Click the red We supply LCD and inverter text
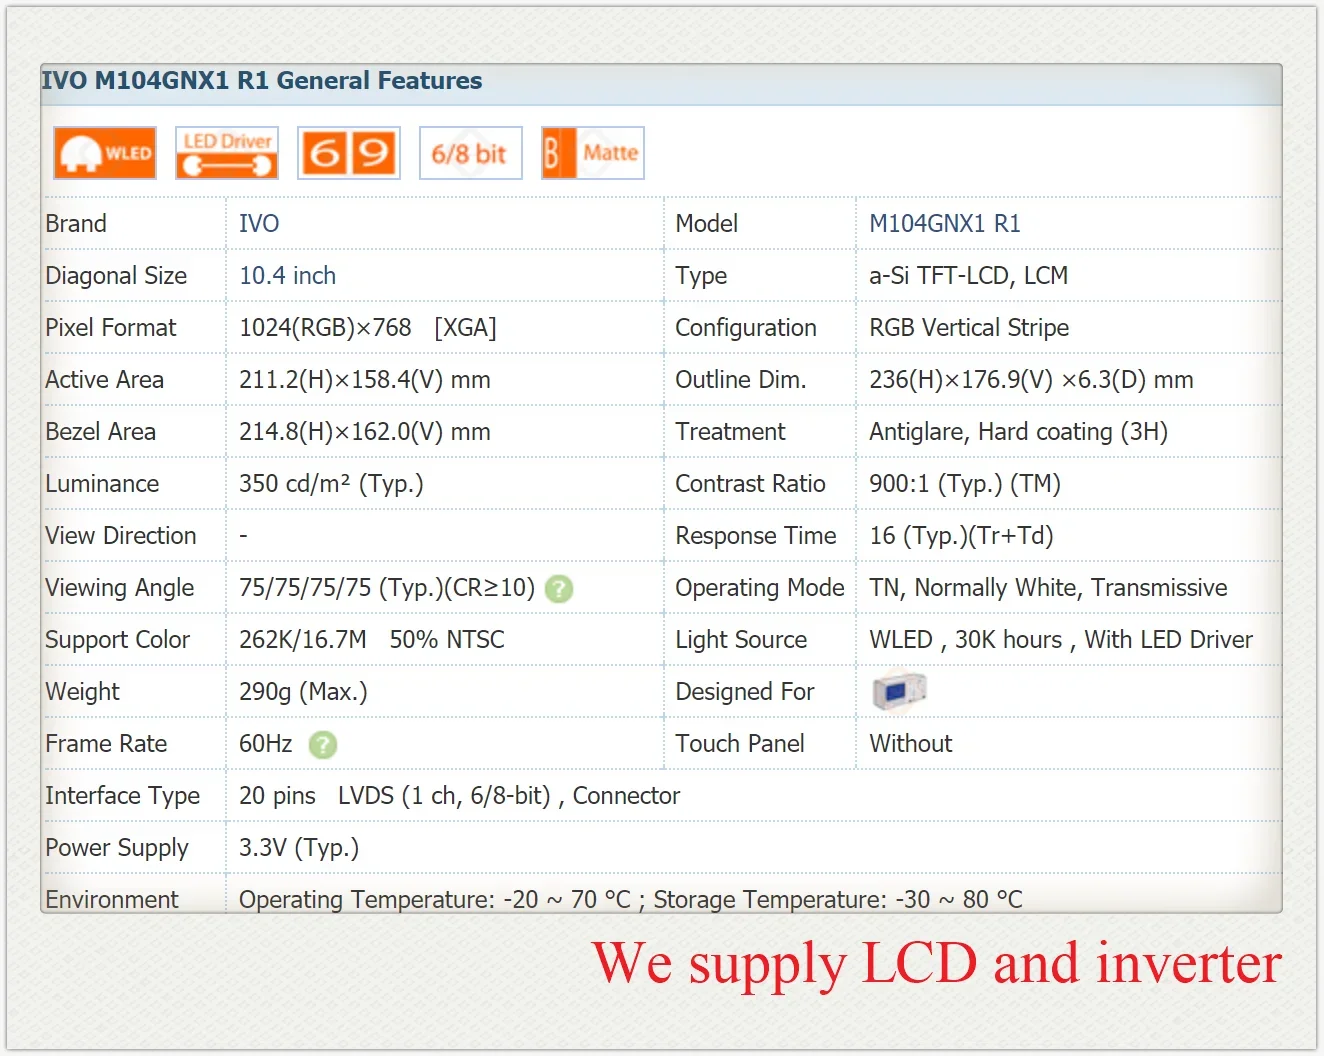Viewport: 1324px width, 1056px height. [937, 964]
